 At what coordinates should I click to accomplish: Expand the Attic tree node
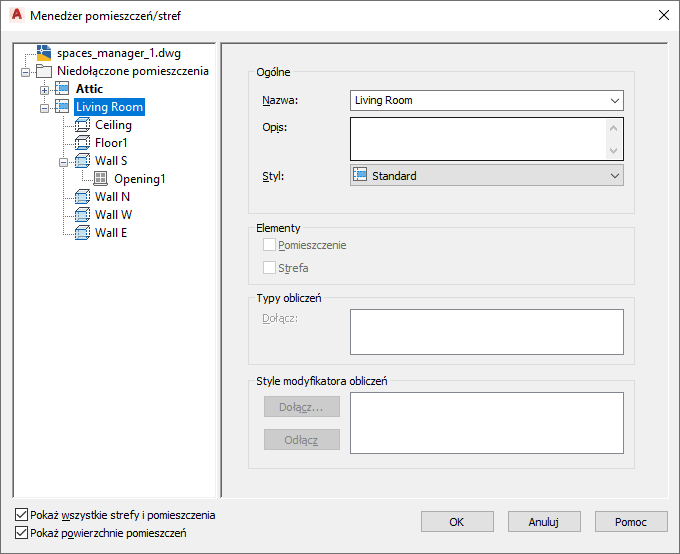[x=44, y=90]
